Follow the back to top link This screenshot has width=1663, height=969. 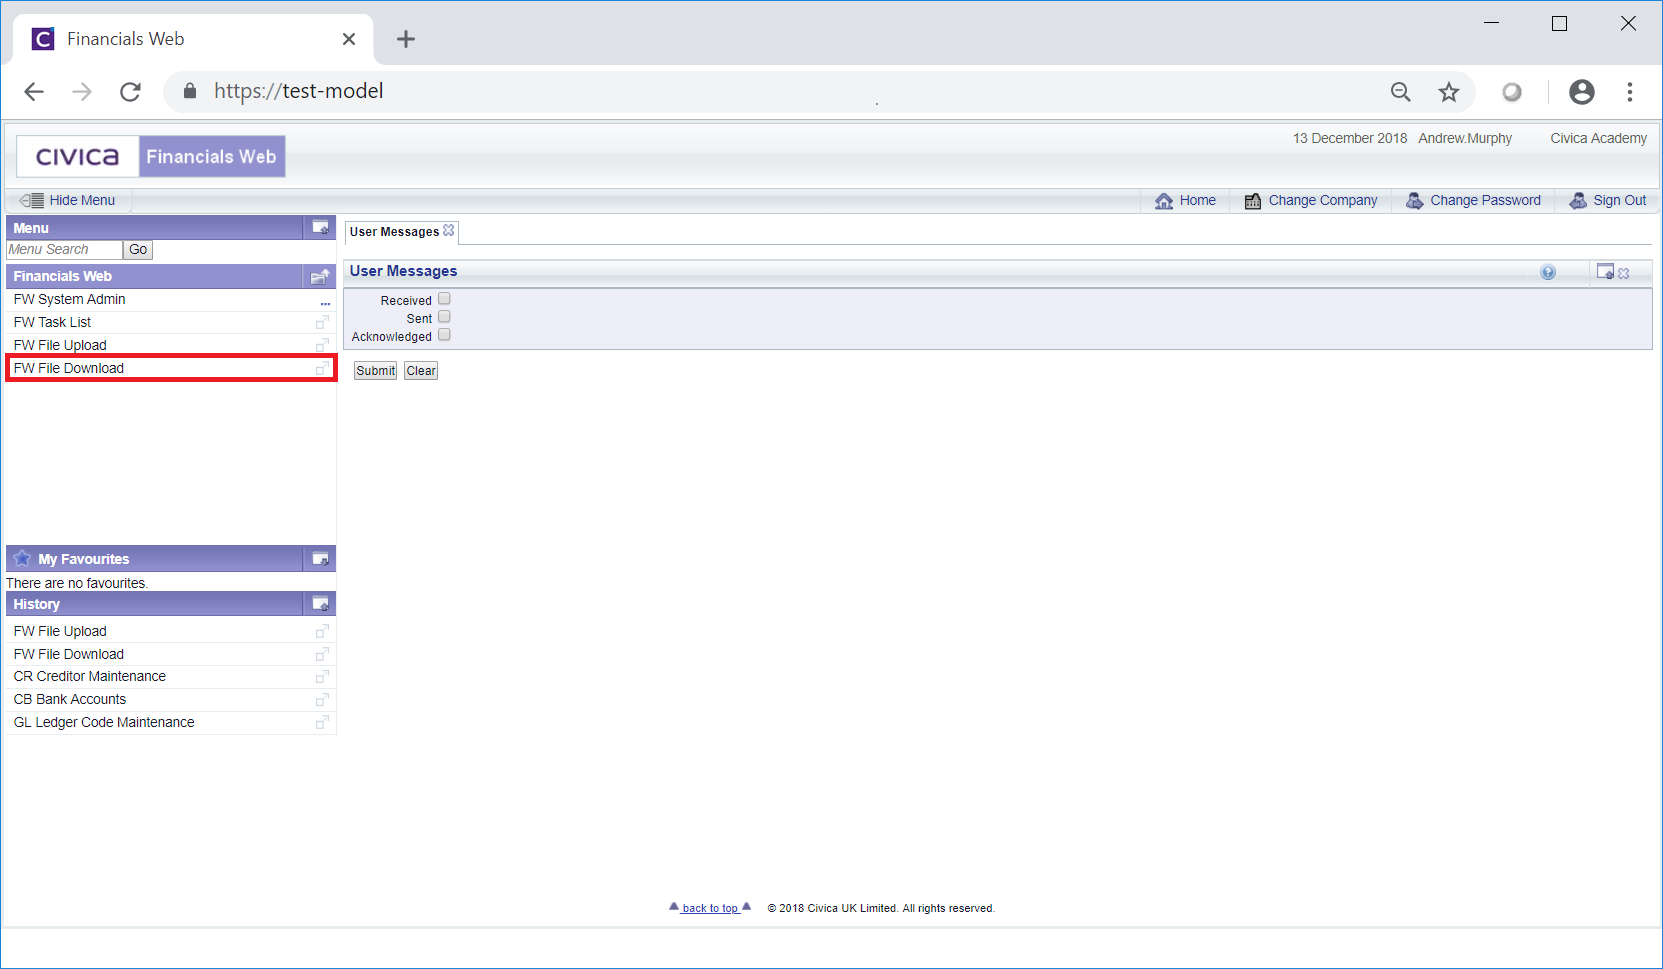click(710, 908)
